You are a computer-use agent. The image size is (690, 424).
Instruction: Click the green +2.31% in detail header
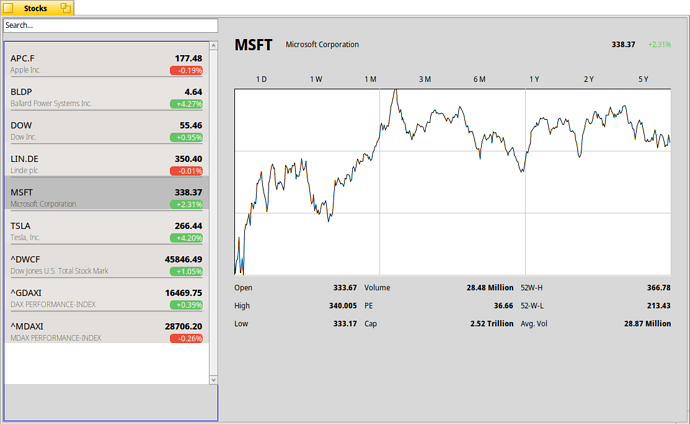660,44
